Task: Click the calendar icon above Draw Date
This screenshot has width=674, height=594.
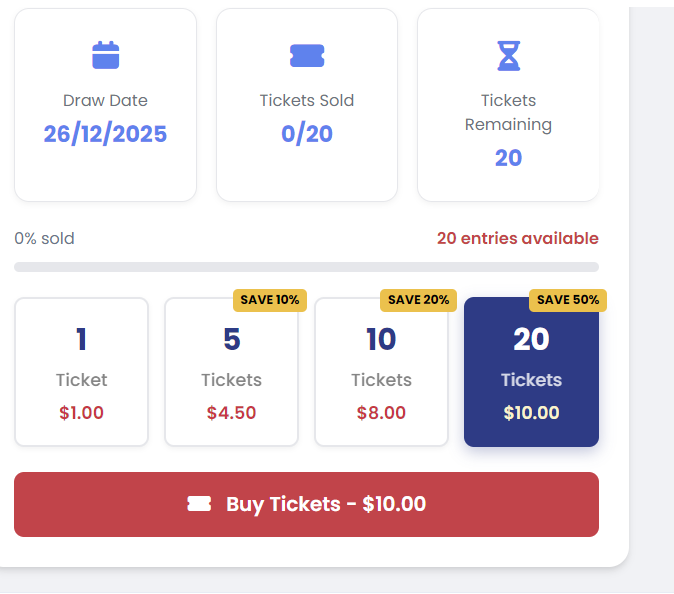Action: pos(105,55)
